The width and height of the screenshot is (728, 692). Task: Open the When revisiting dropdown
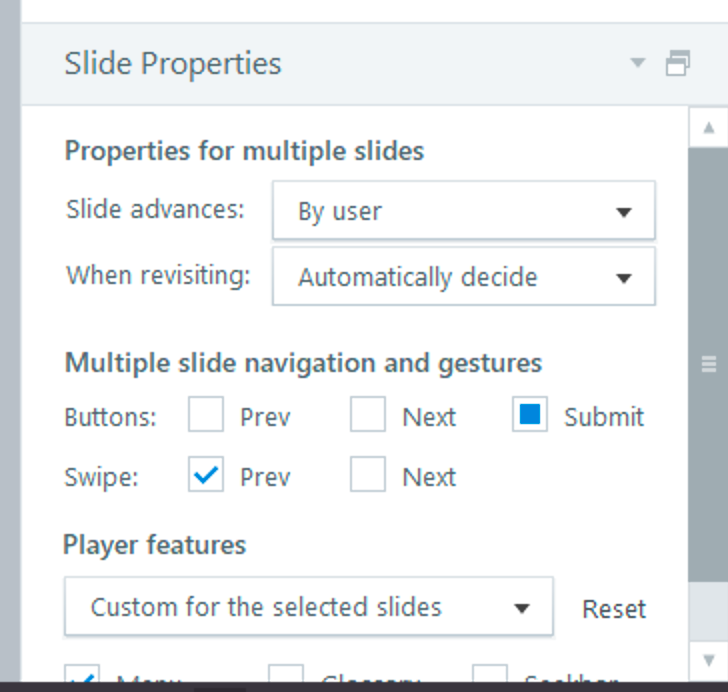(x=463, y=277)
